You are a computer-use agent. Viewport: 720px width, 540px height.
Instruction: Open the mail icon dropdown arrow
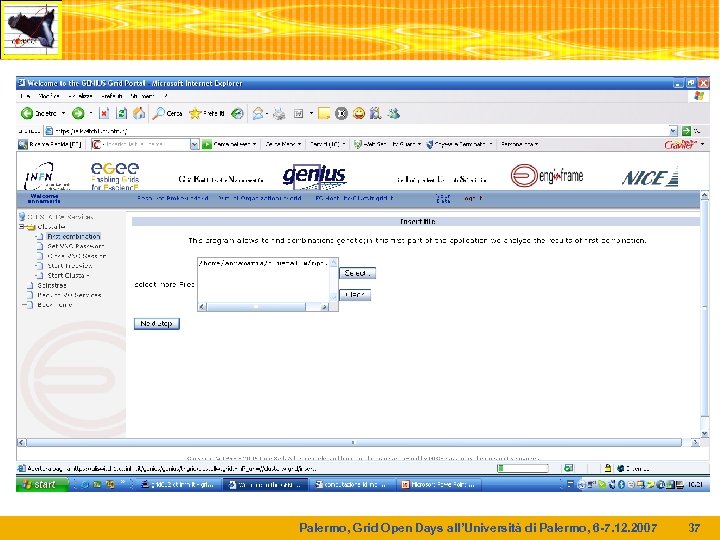267,113
